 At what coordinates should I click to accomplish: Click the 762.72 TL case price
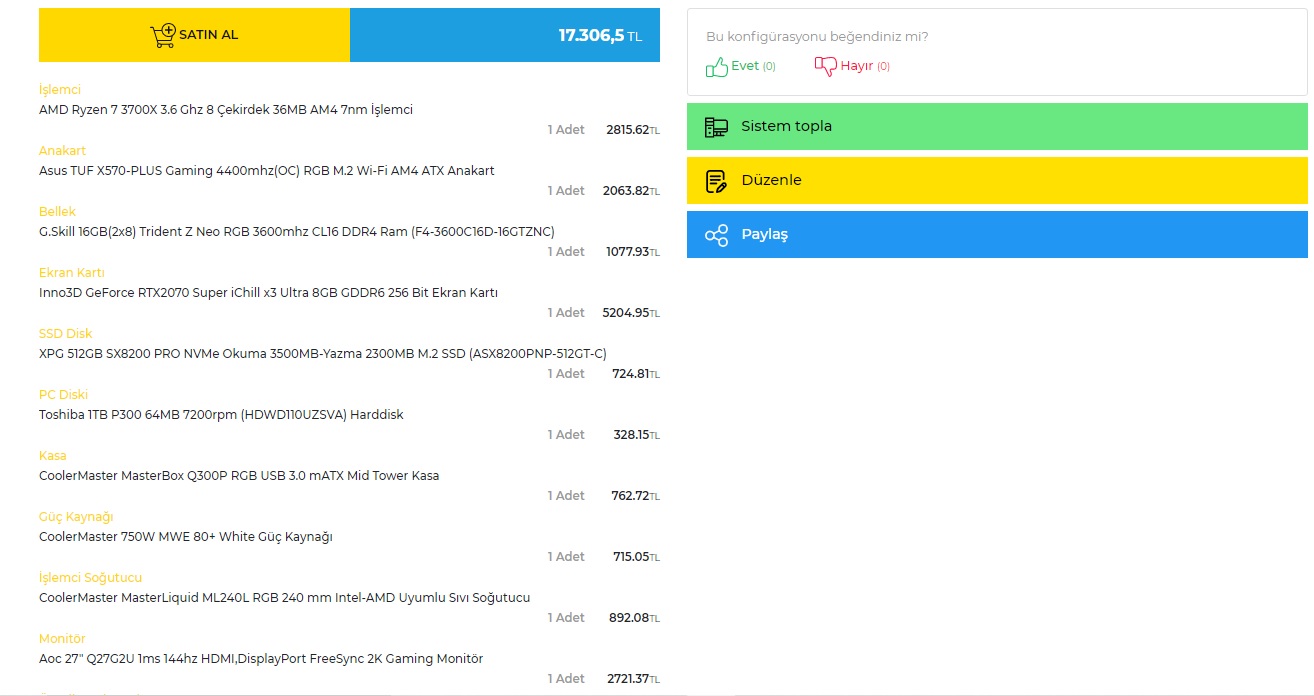pos(636,496)
